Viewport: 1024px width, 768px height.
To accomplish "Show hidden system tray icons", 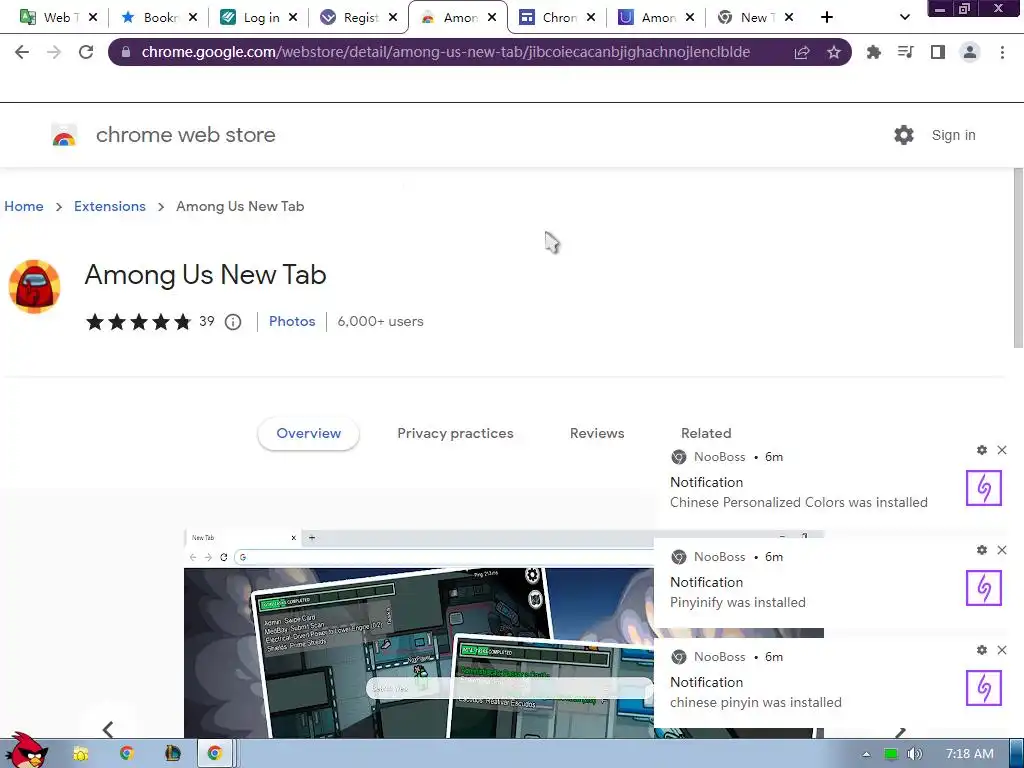I will click(x=867, y=754).
